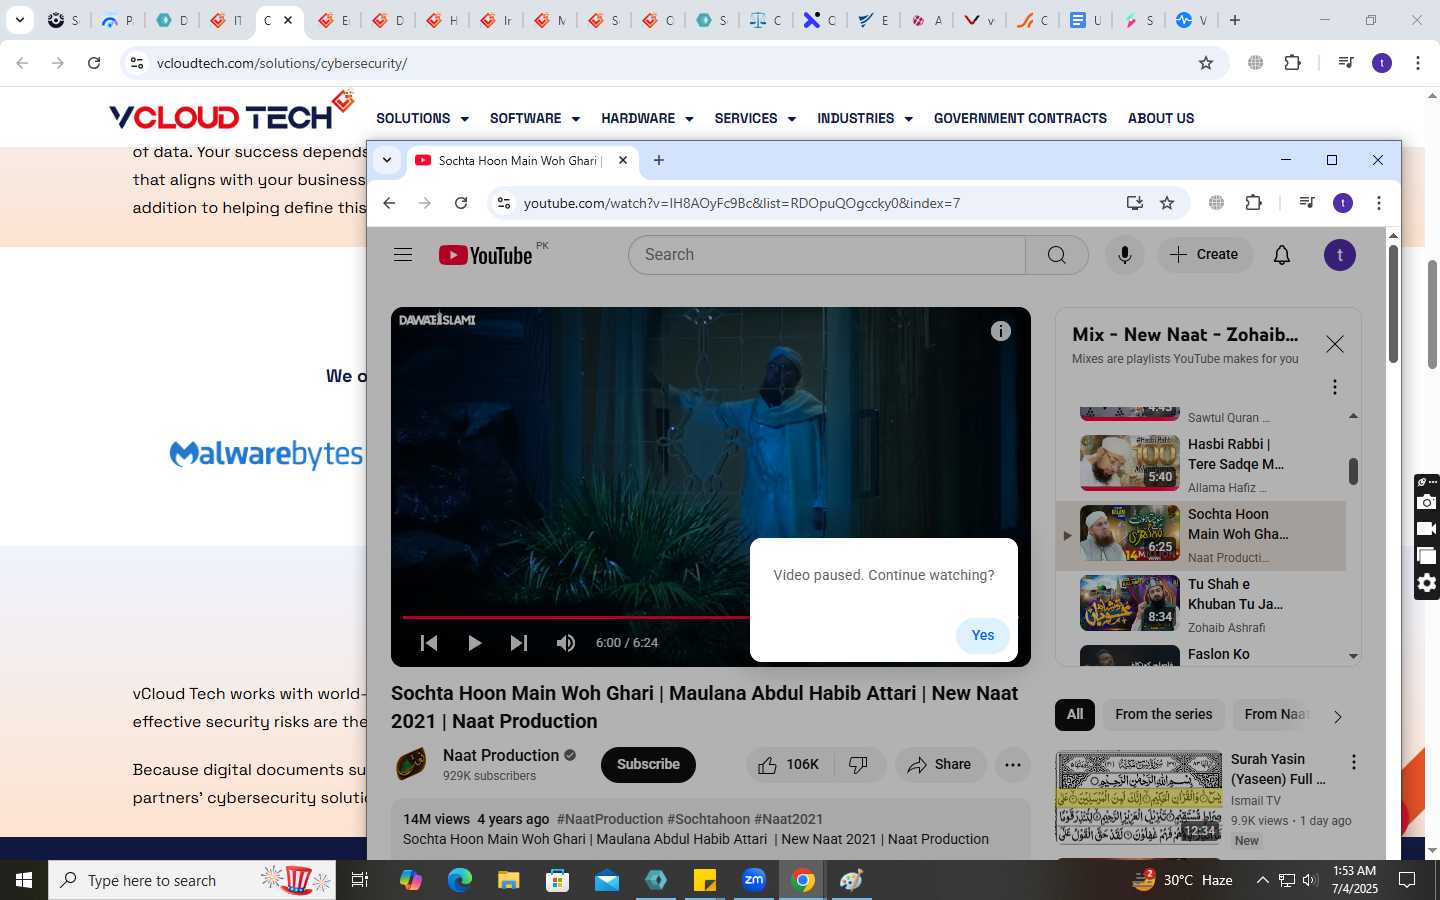Share the video

940,765
